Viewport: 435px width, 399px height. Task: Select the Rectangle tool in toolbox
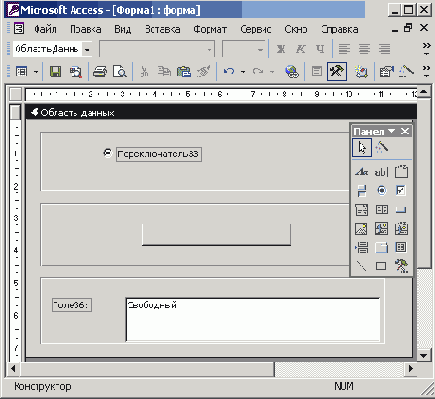pyautogui.click(x=381, y=266)
